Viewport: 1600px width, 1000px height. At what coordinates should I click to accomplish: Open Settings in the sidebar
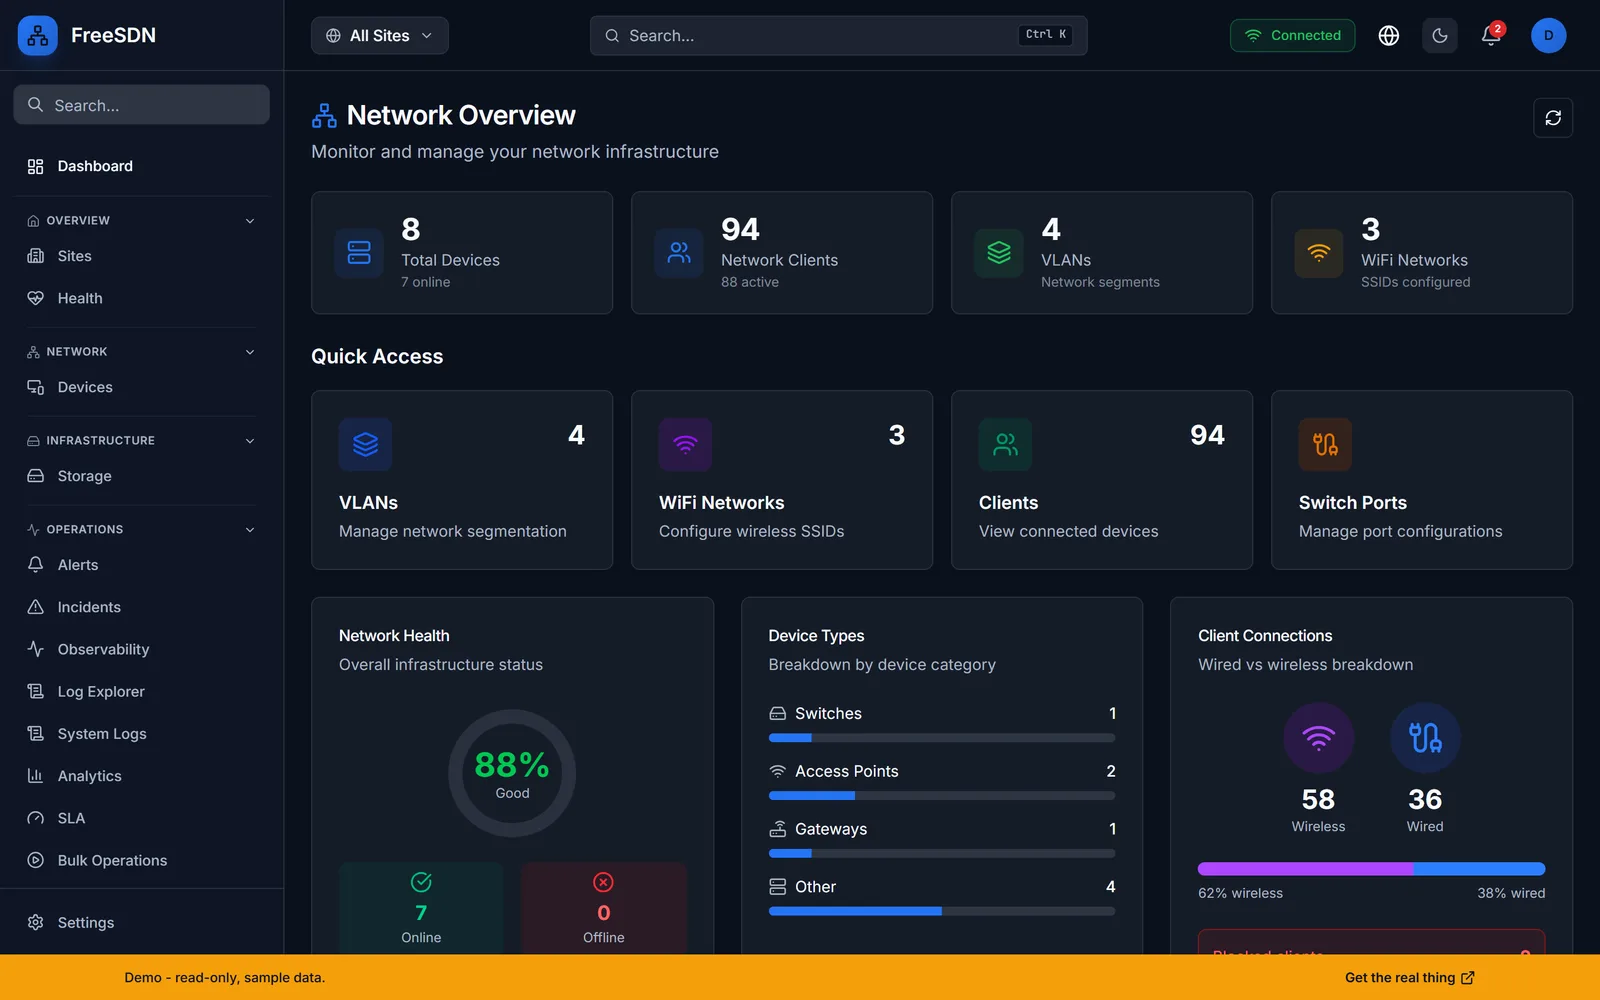[x=141, y=923]
